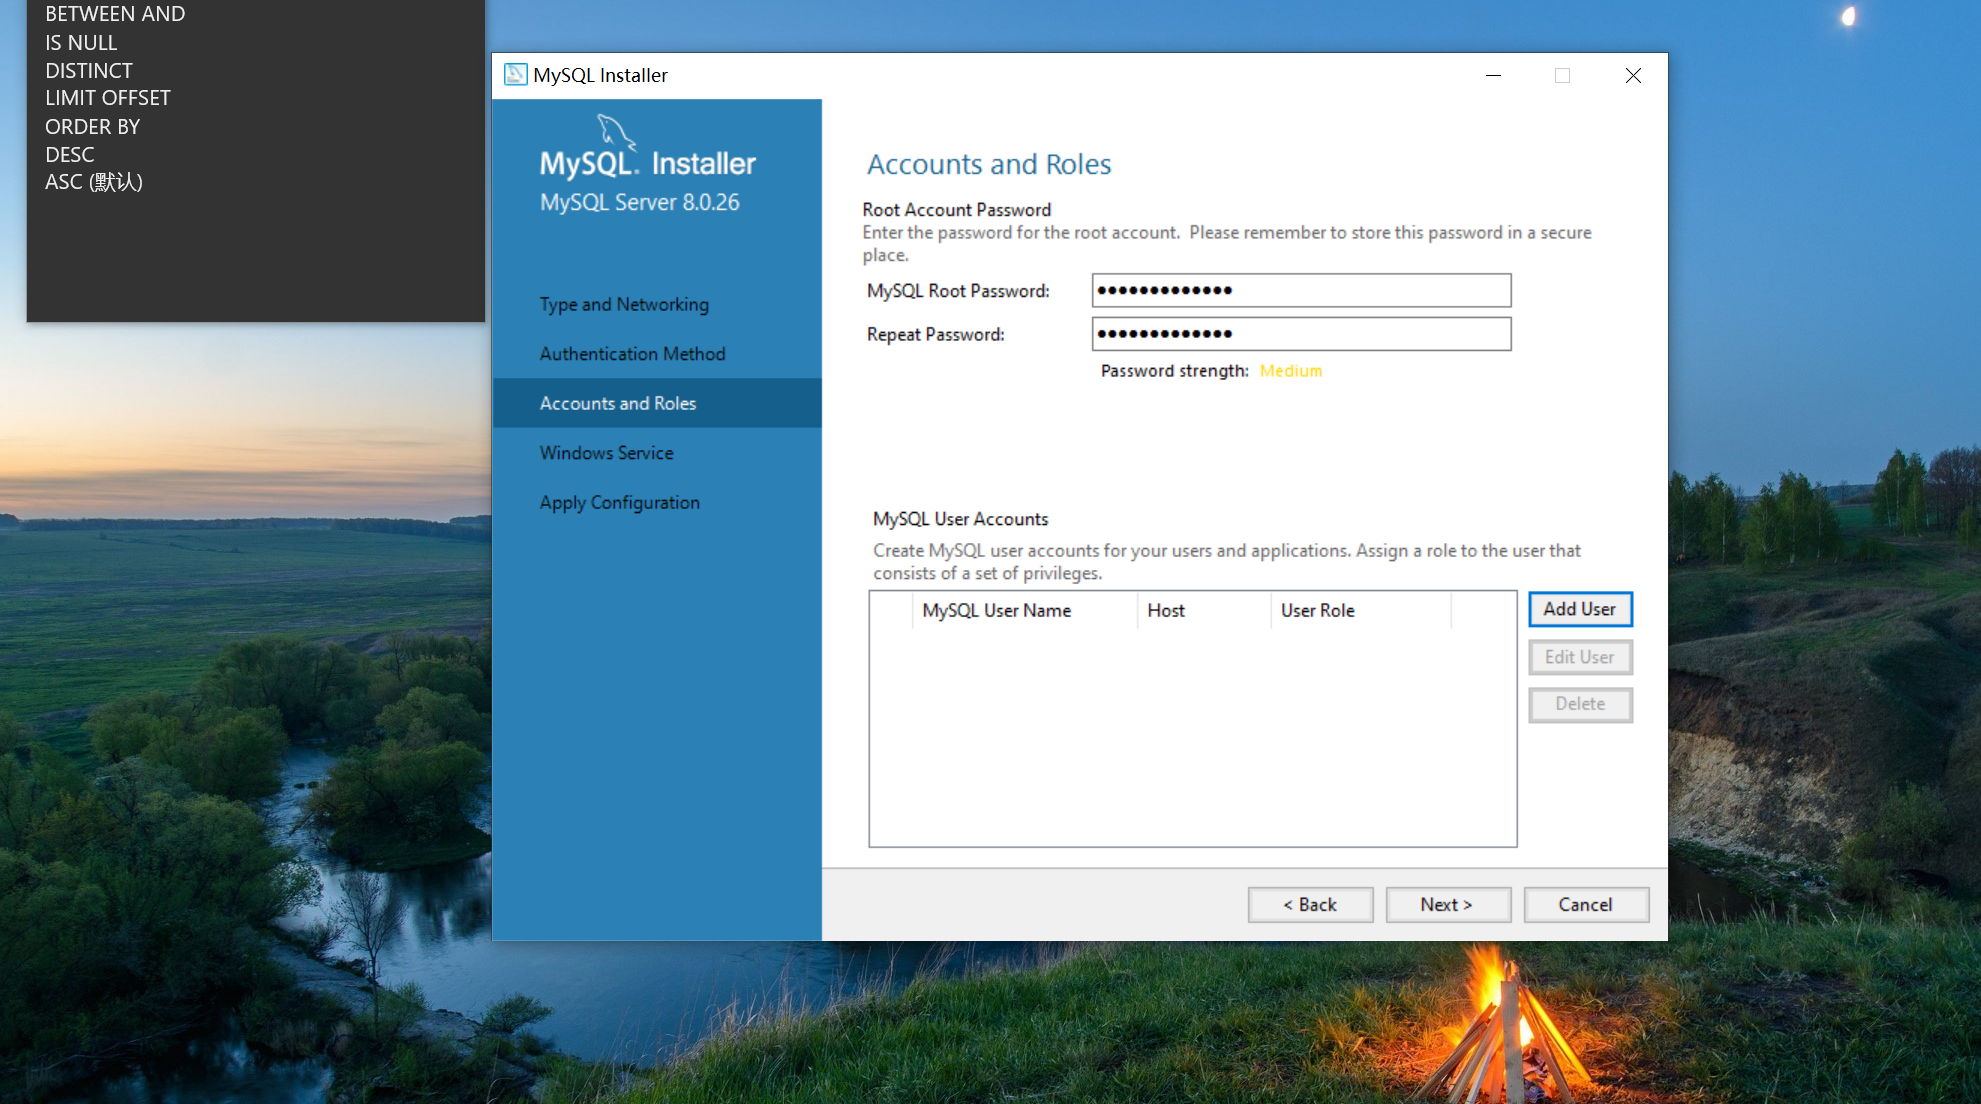
Task: Go to Apply Configuration step
Action: click(x=619, y=503)
